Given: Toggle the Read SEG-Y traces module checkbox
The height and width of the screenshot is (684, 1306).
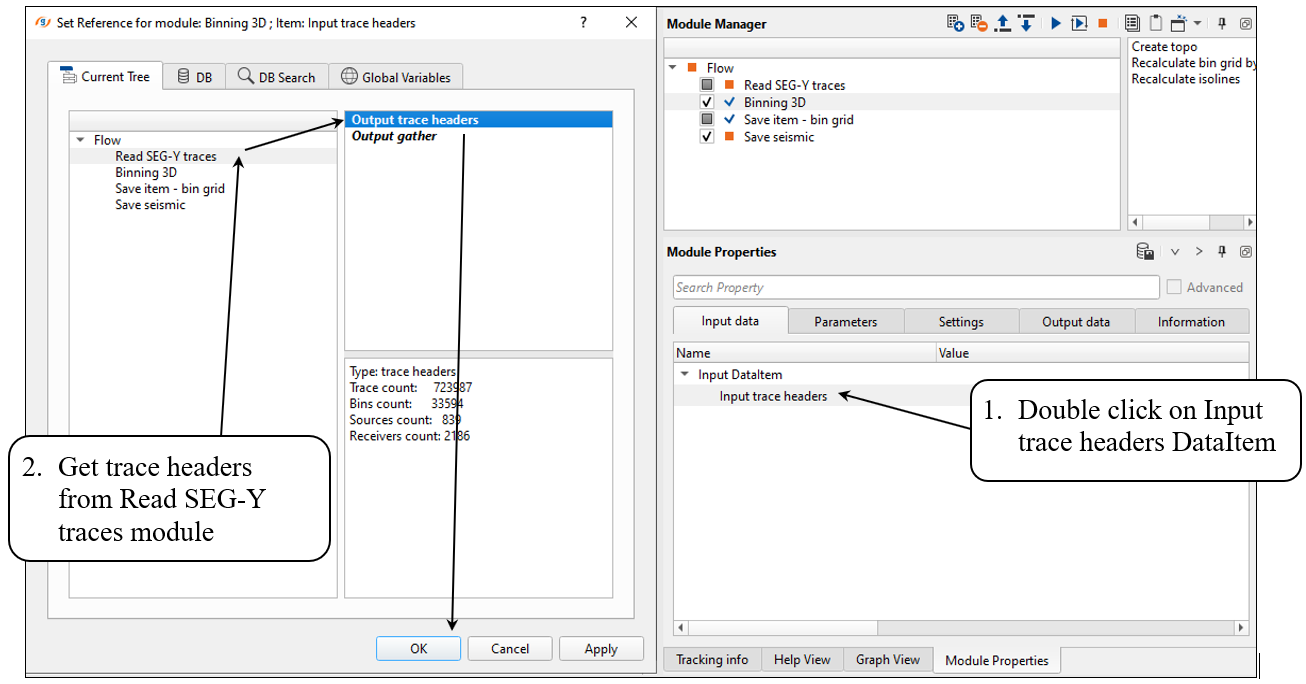Looking at the screenshot, I should click(x=707, y=85).
